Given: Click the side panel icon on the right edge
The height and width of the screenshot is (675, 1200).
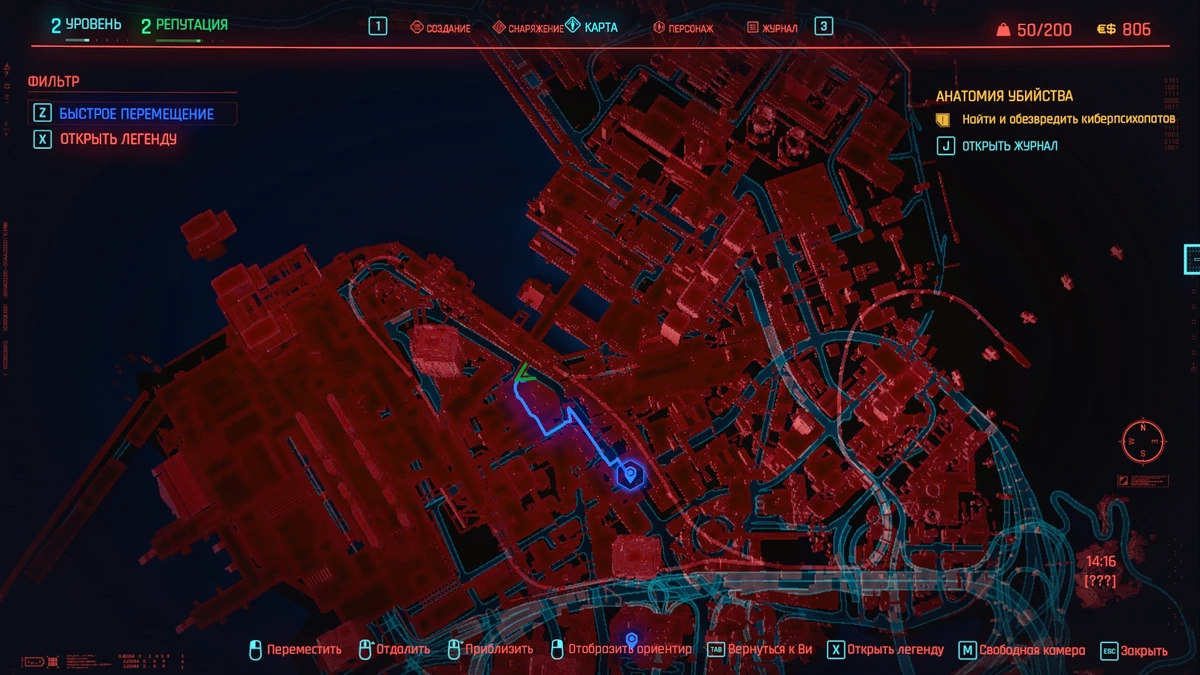Looking at the screenshot, I should pyautogui.click(x=1191, y=259).
